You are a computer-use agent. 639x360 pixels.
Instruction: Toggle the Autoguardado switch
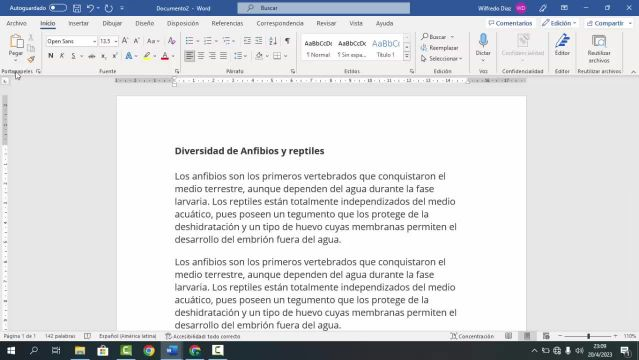(57, 8)
